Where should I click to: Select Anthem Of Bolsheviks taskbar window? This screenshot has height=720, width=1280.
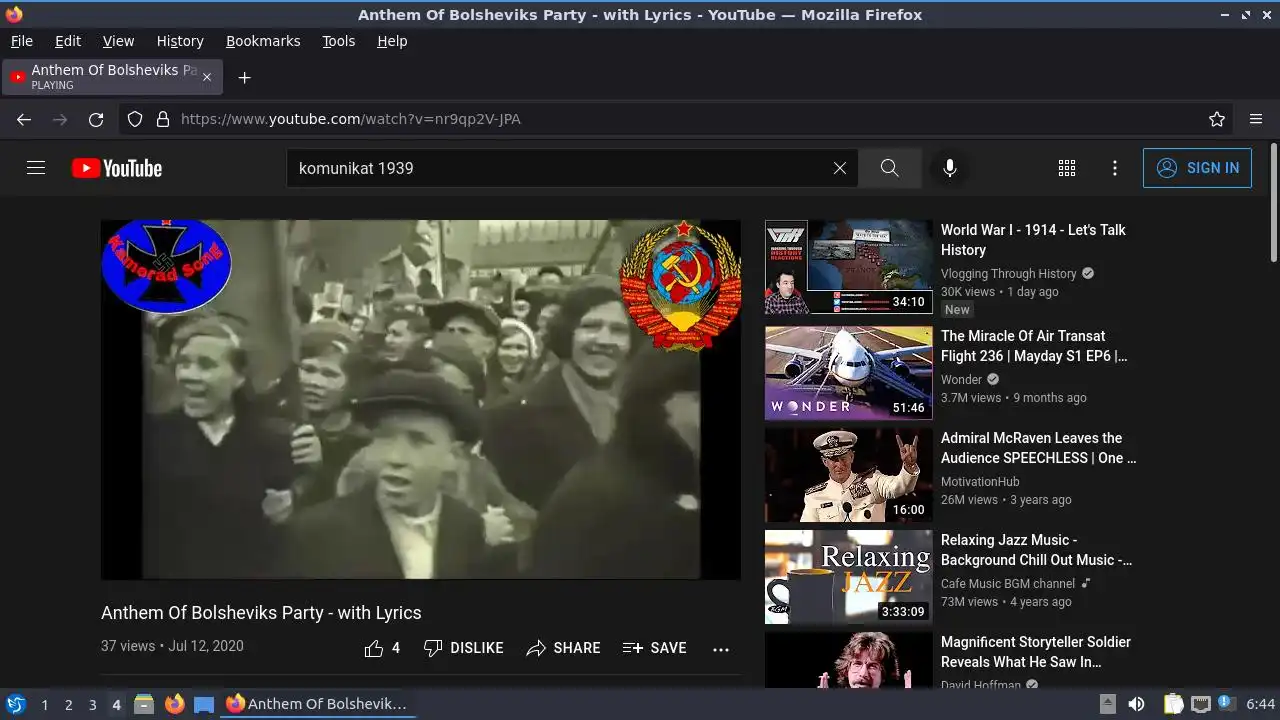click(x=316, y=704)
